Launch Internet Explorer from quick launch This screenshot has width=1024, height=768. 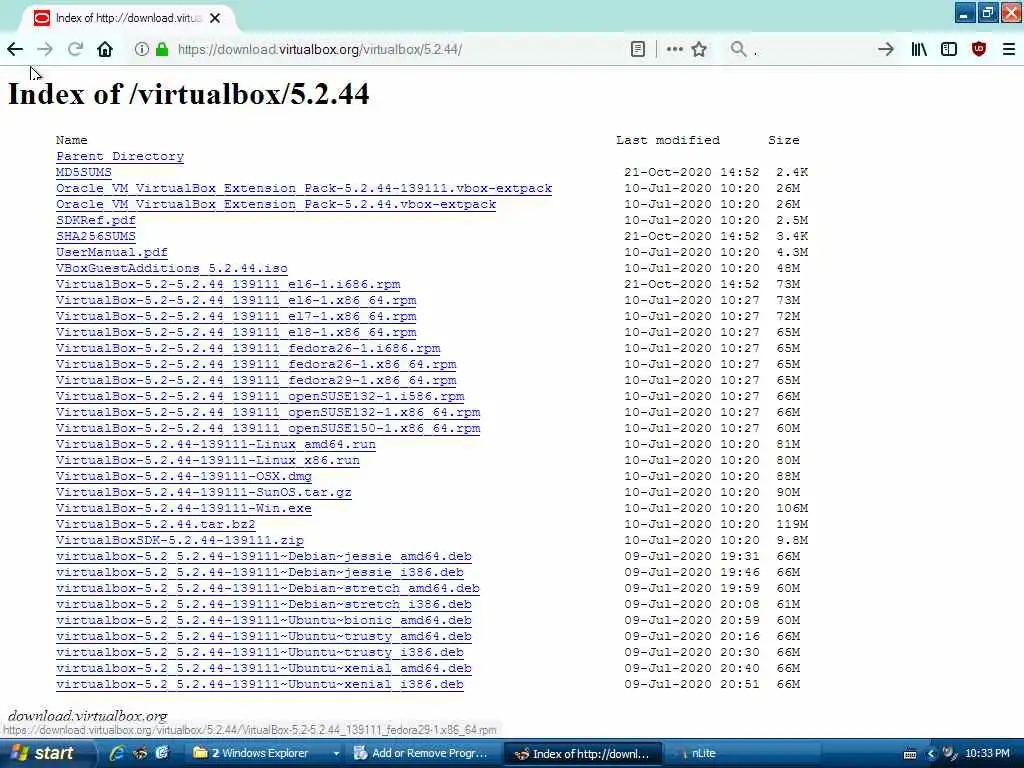click(117, 753)
